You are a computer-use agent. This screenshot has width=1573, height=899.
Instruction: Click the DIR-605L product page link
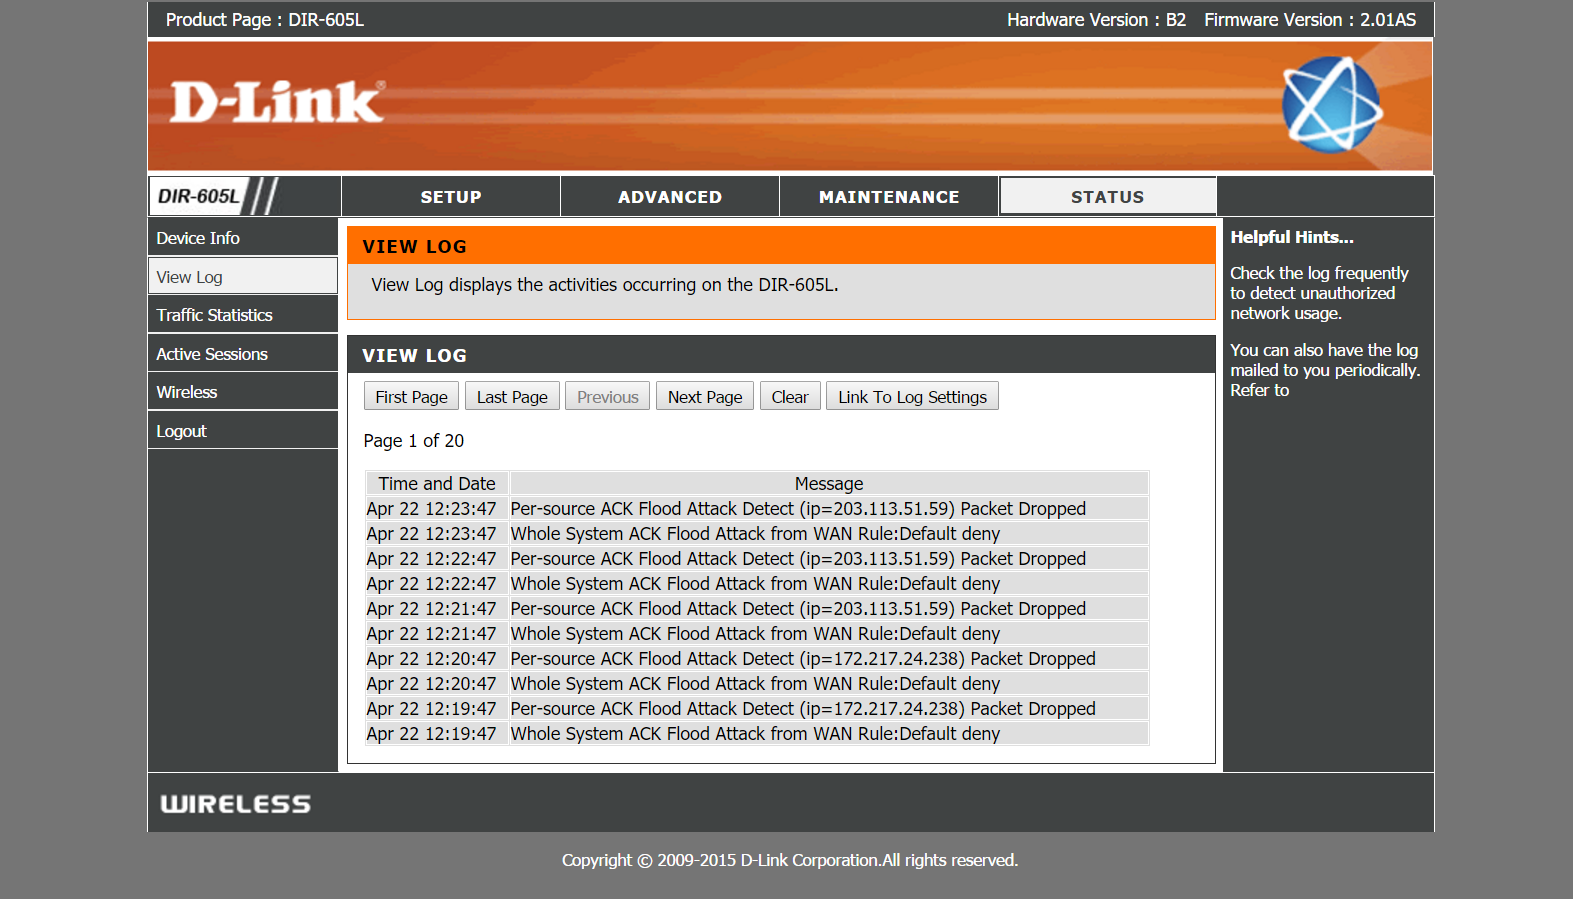coord(326,20)
